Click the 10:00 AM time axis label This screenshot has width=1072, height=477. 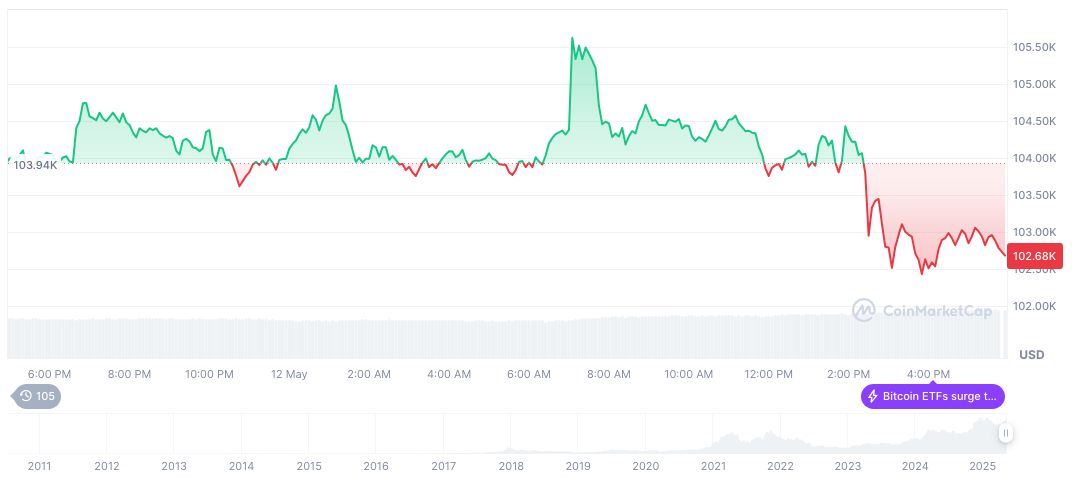coord(689,374)
